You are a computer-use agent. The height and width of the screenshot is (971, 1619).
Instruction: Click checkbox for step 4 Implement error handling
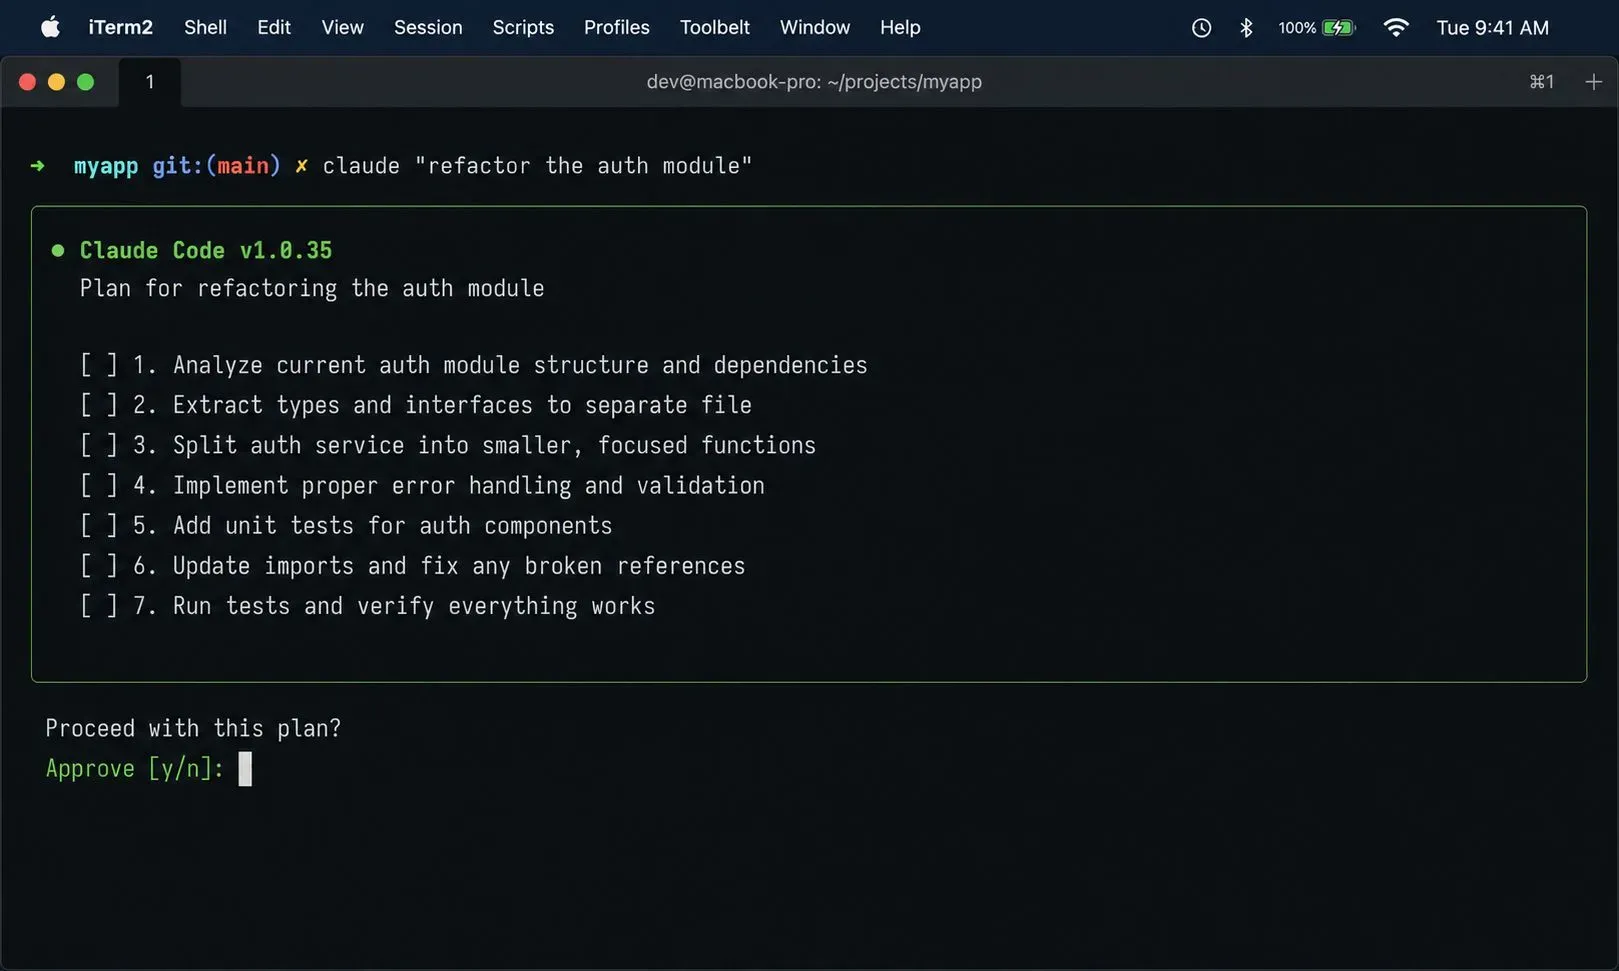coord(99,485)
